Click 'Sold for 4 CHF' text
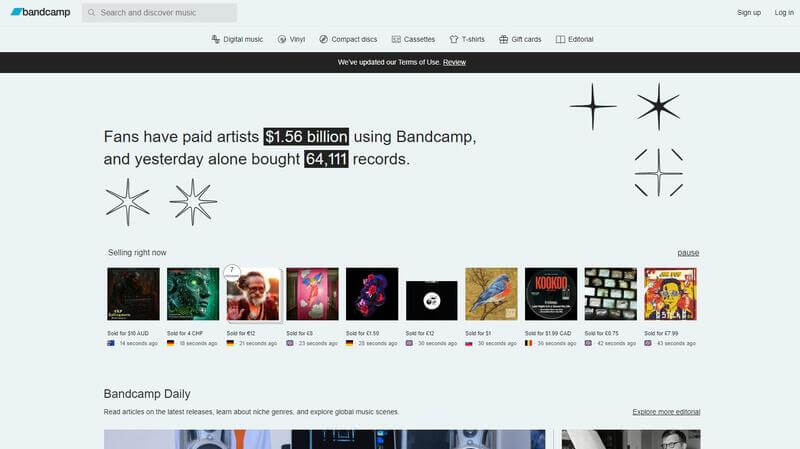Image resolution: width=800 pixels, height=449 pixels. click(x=185, y=333)
